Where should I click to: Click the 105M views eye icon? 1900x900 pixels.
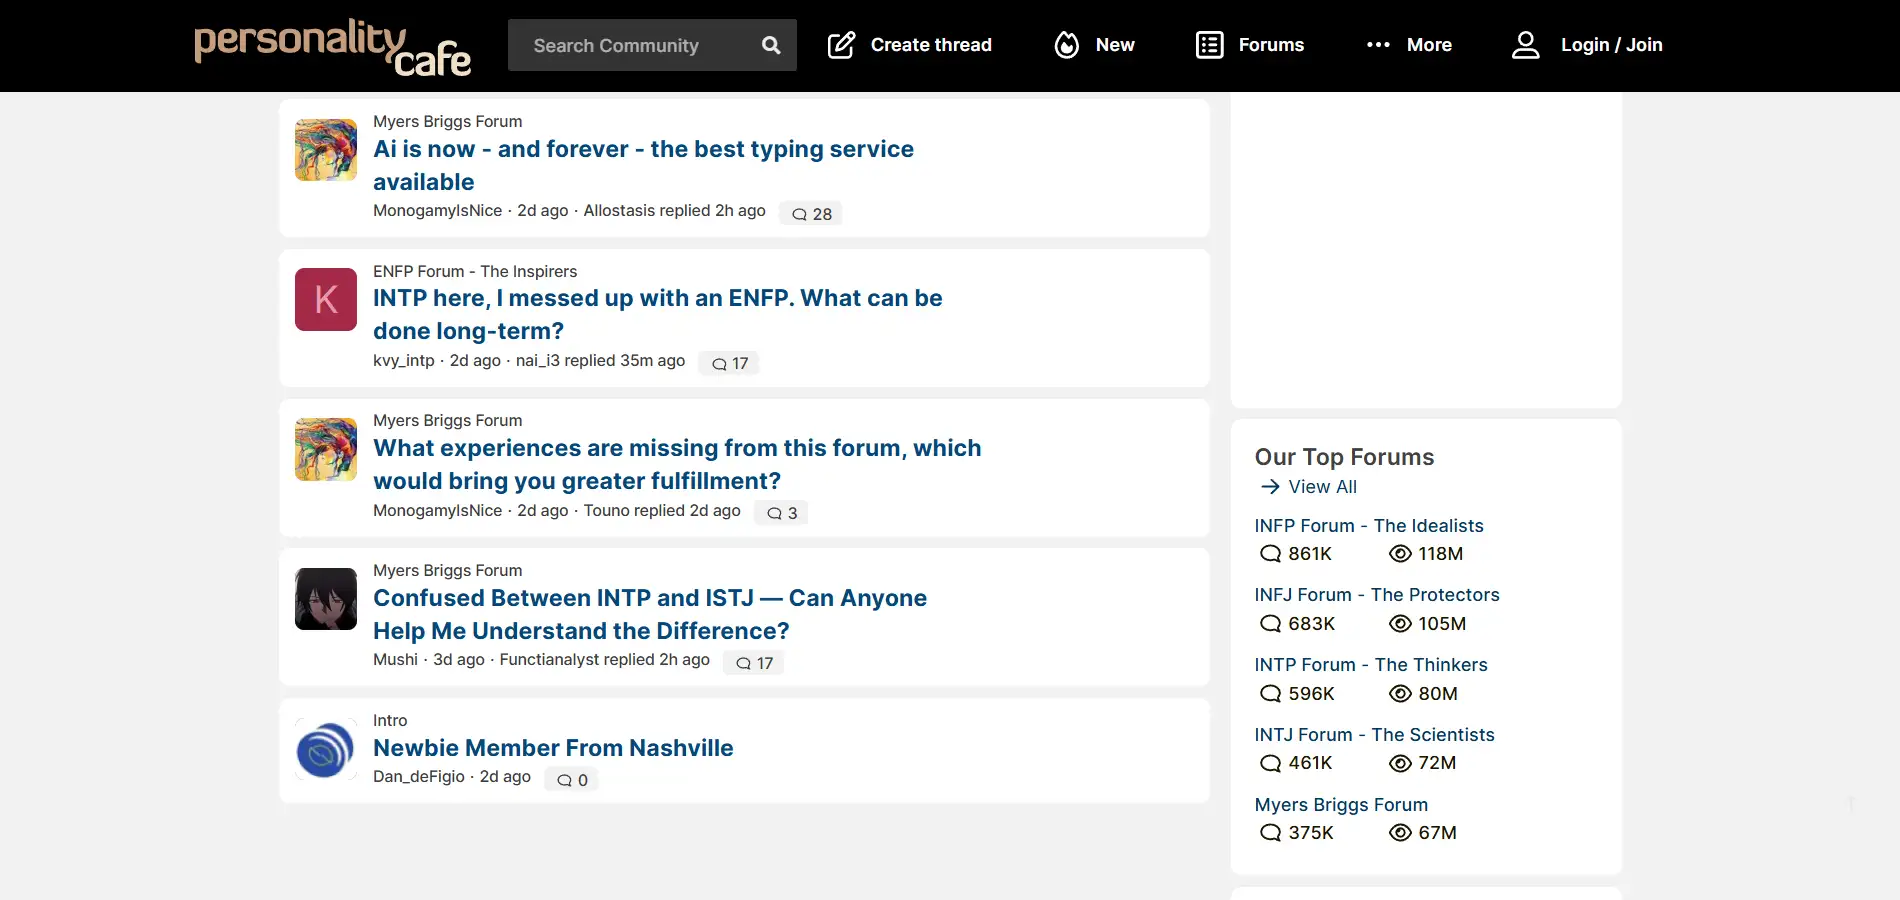point(1400,624)
